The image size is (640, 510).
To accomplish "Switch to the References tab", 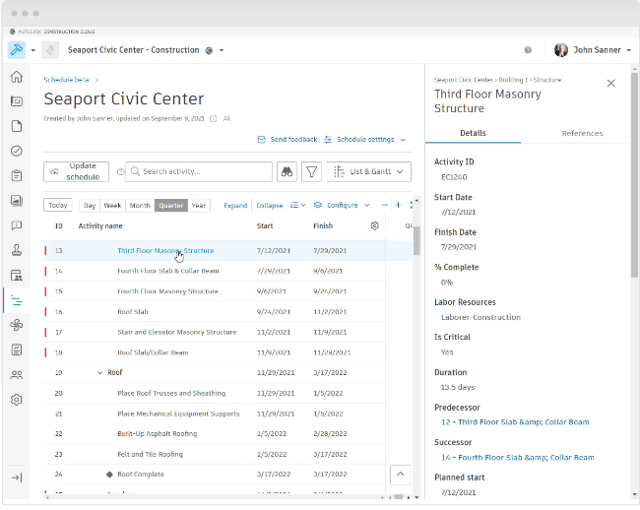I will point(582,133).
